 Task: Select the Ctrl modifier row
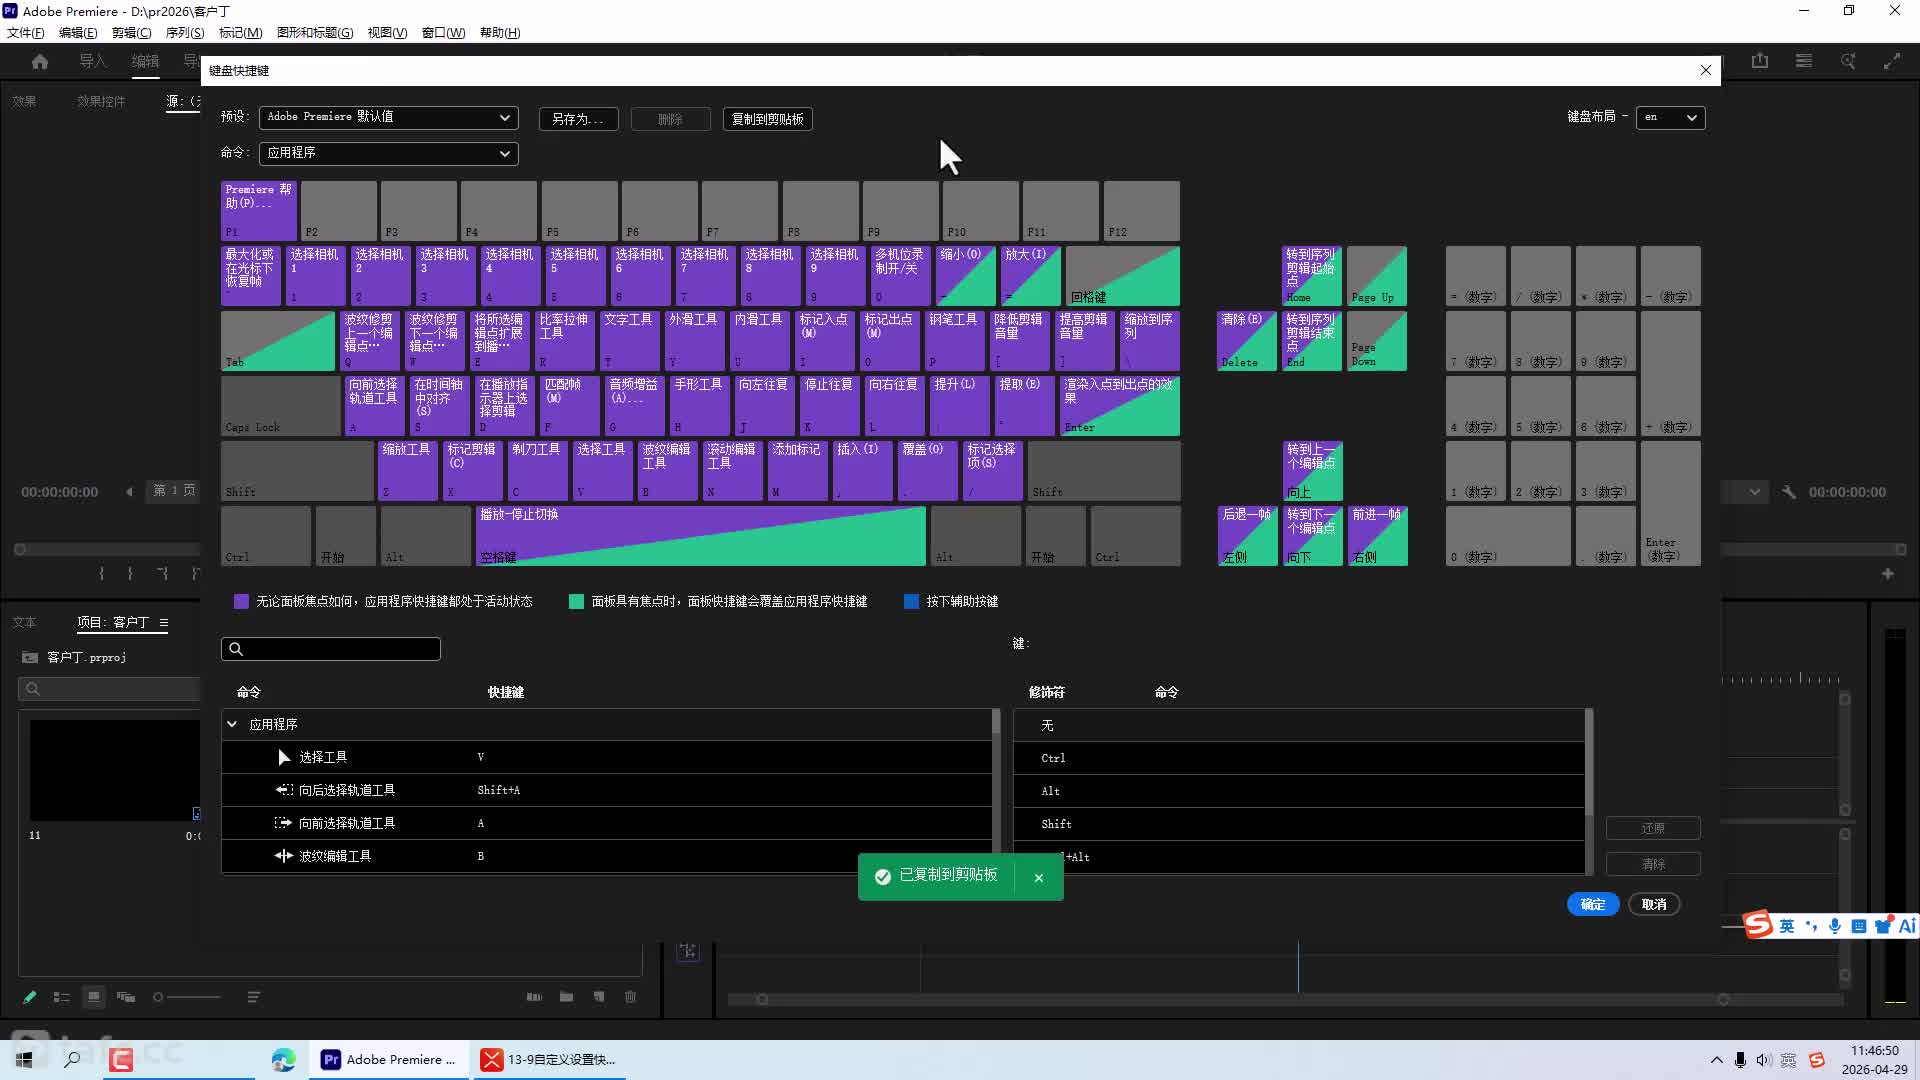tap(1300, 758)
